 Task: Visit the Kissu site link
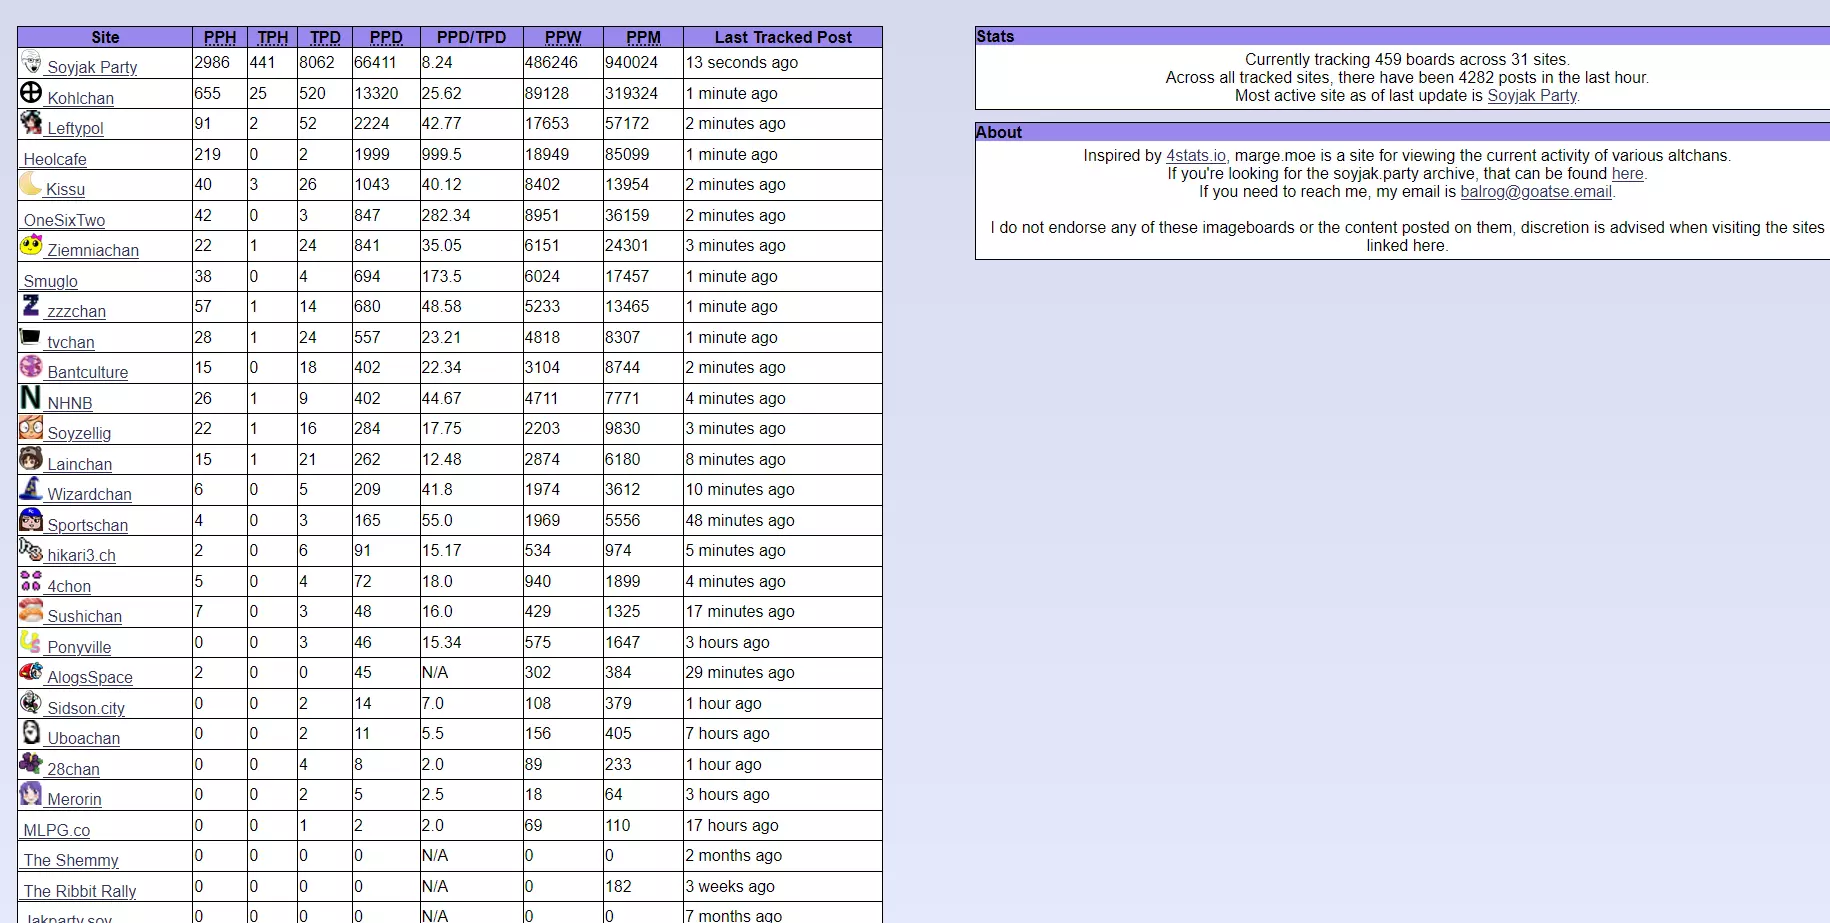coord(65,189)
